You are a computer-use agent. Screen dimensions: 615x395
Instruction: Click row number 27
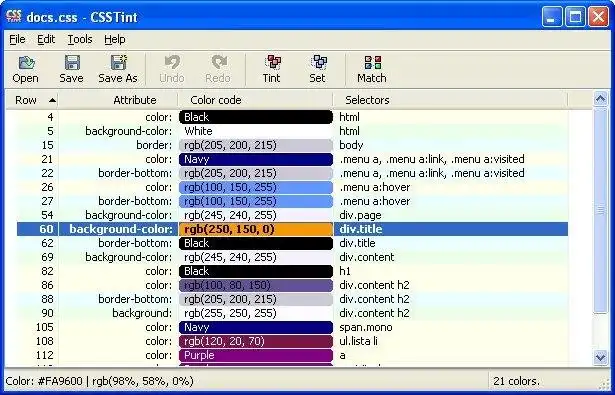pyautogui.click(x=47, y=201)
